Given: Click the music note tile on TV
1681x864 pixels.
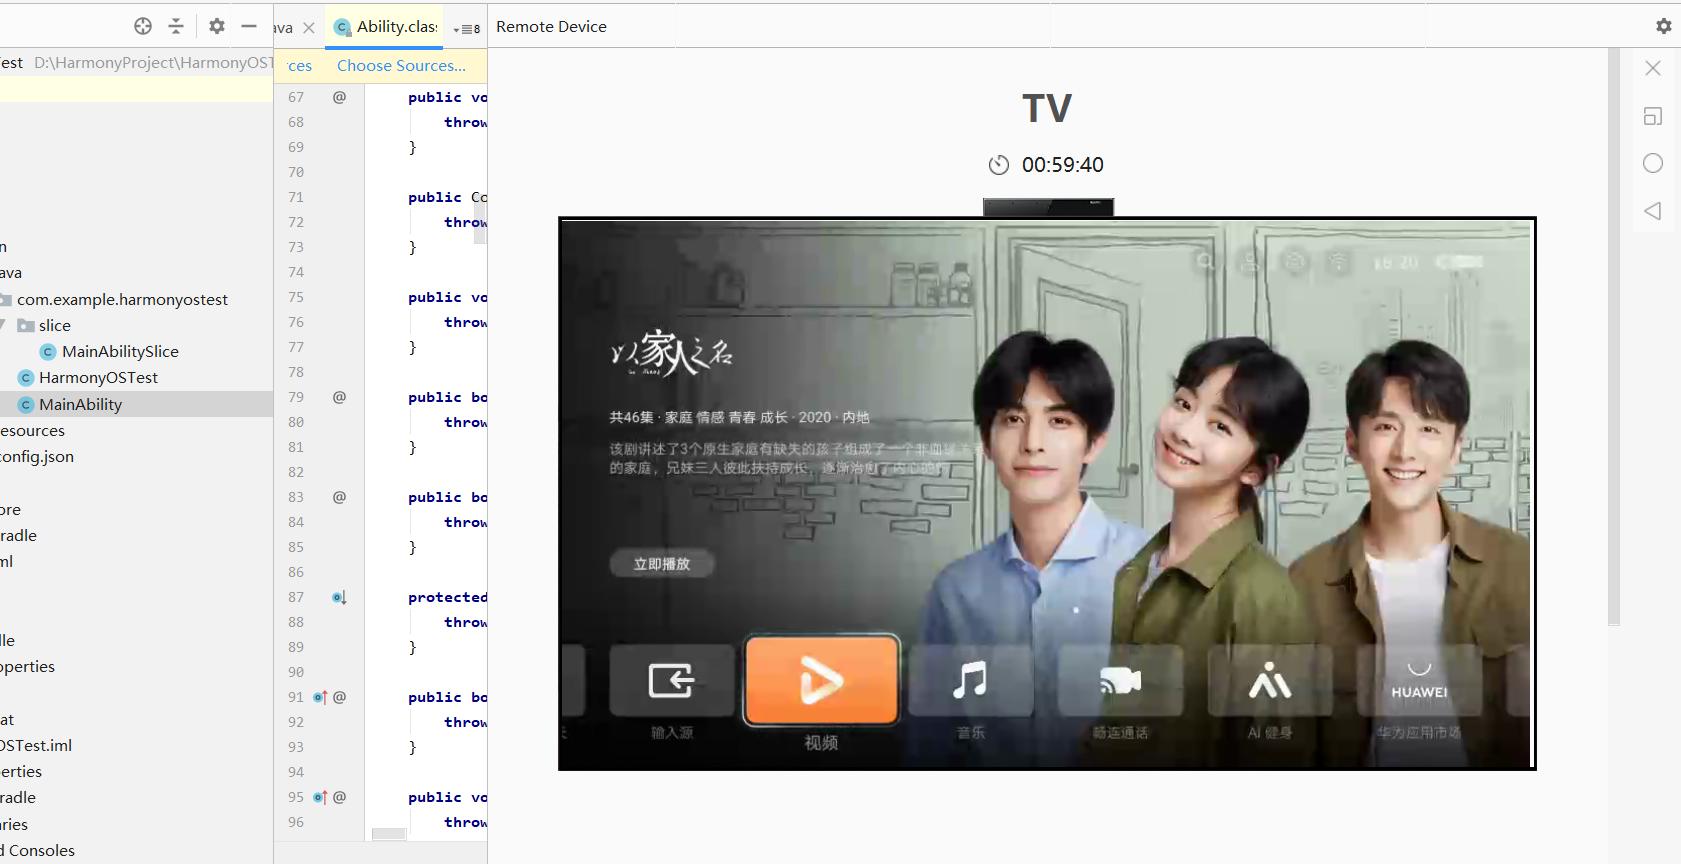Looking at the screenshot, I should click(x=970, y=681).
